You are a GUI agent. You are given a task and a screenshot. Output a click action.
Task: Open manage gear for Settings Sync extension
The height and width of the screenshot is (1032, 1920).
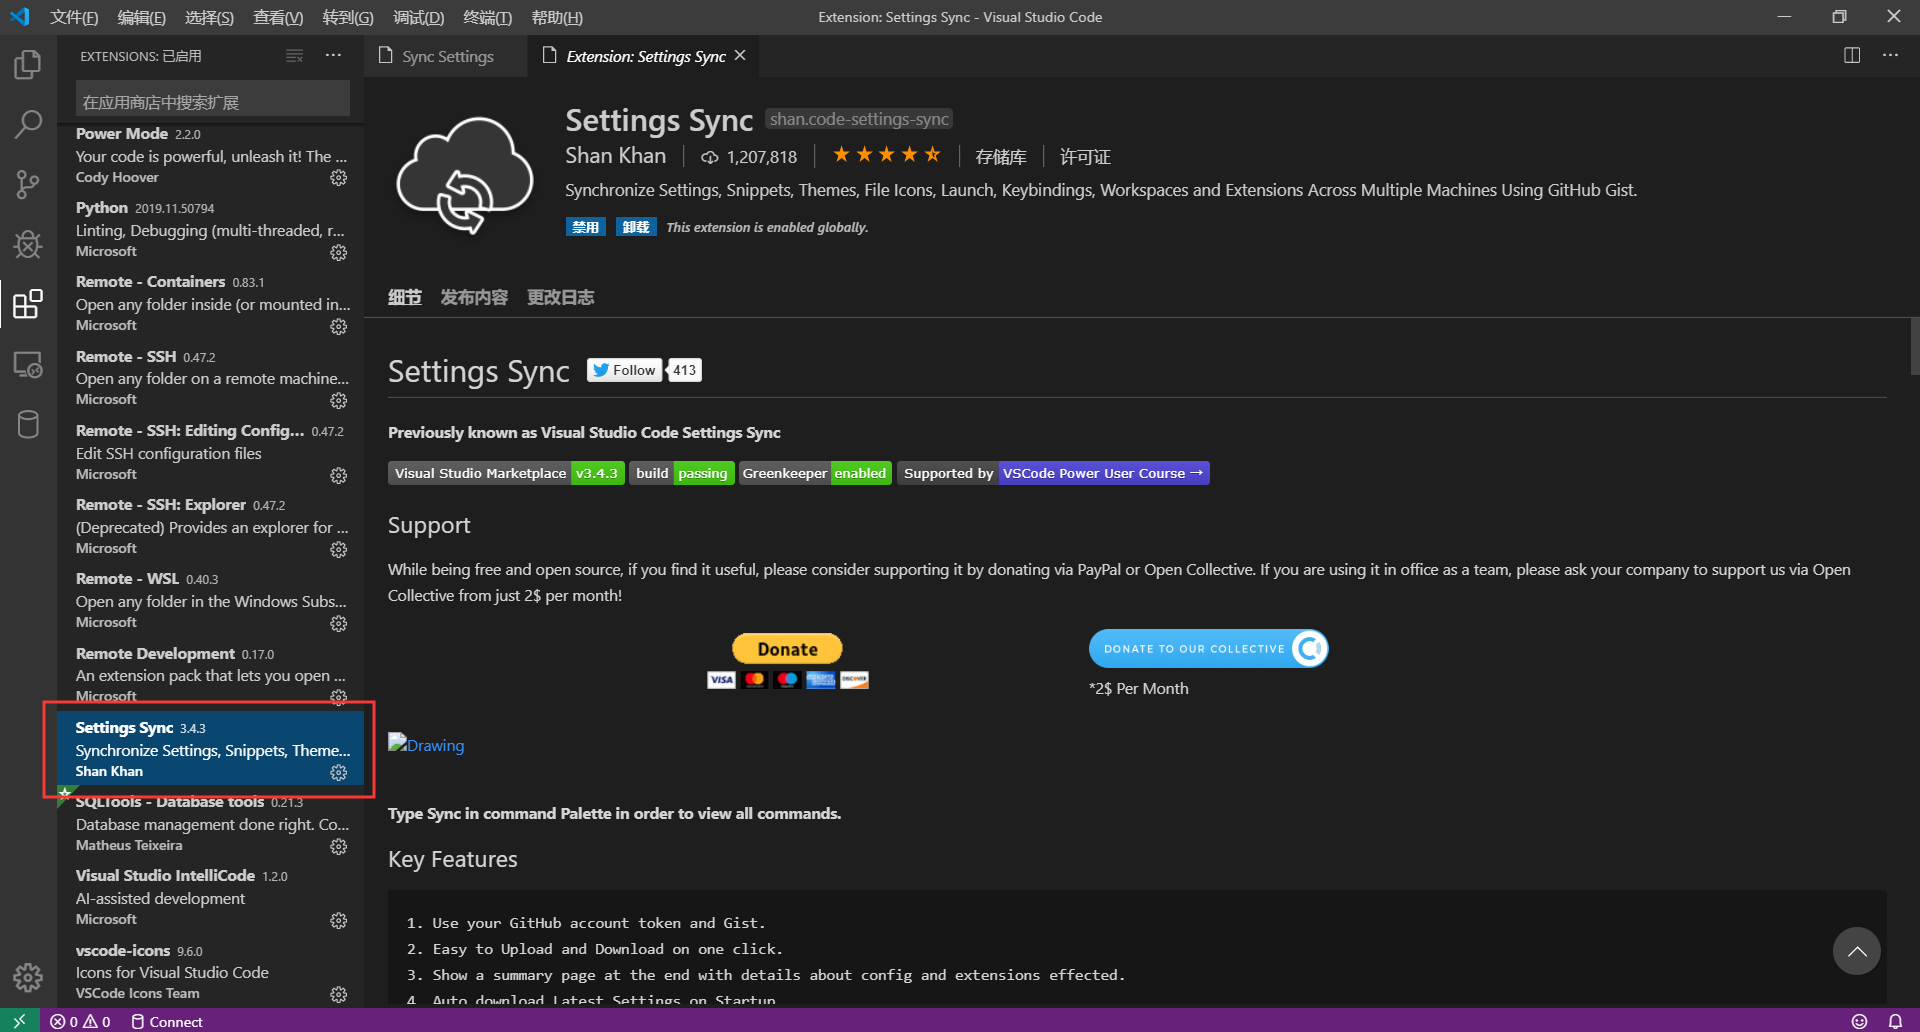339,772
